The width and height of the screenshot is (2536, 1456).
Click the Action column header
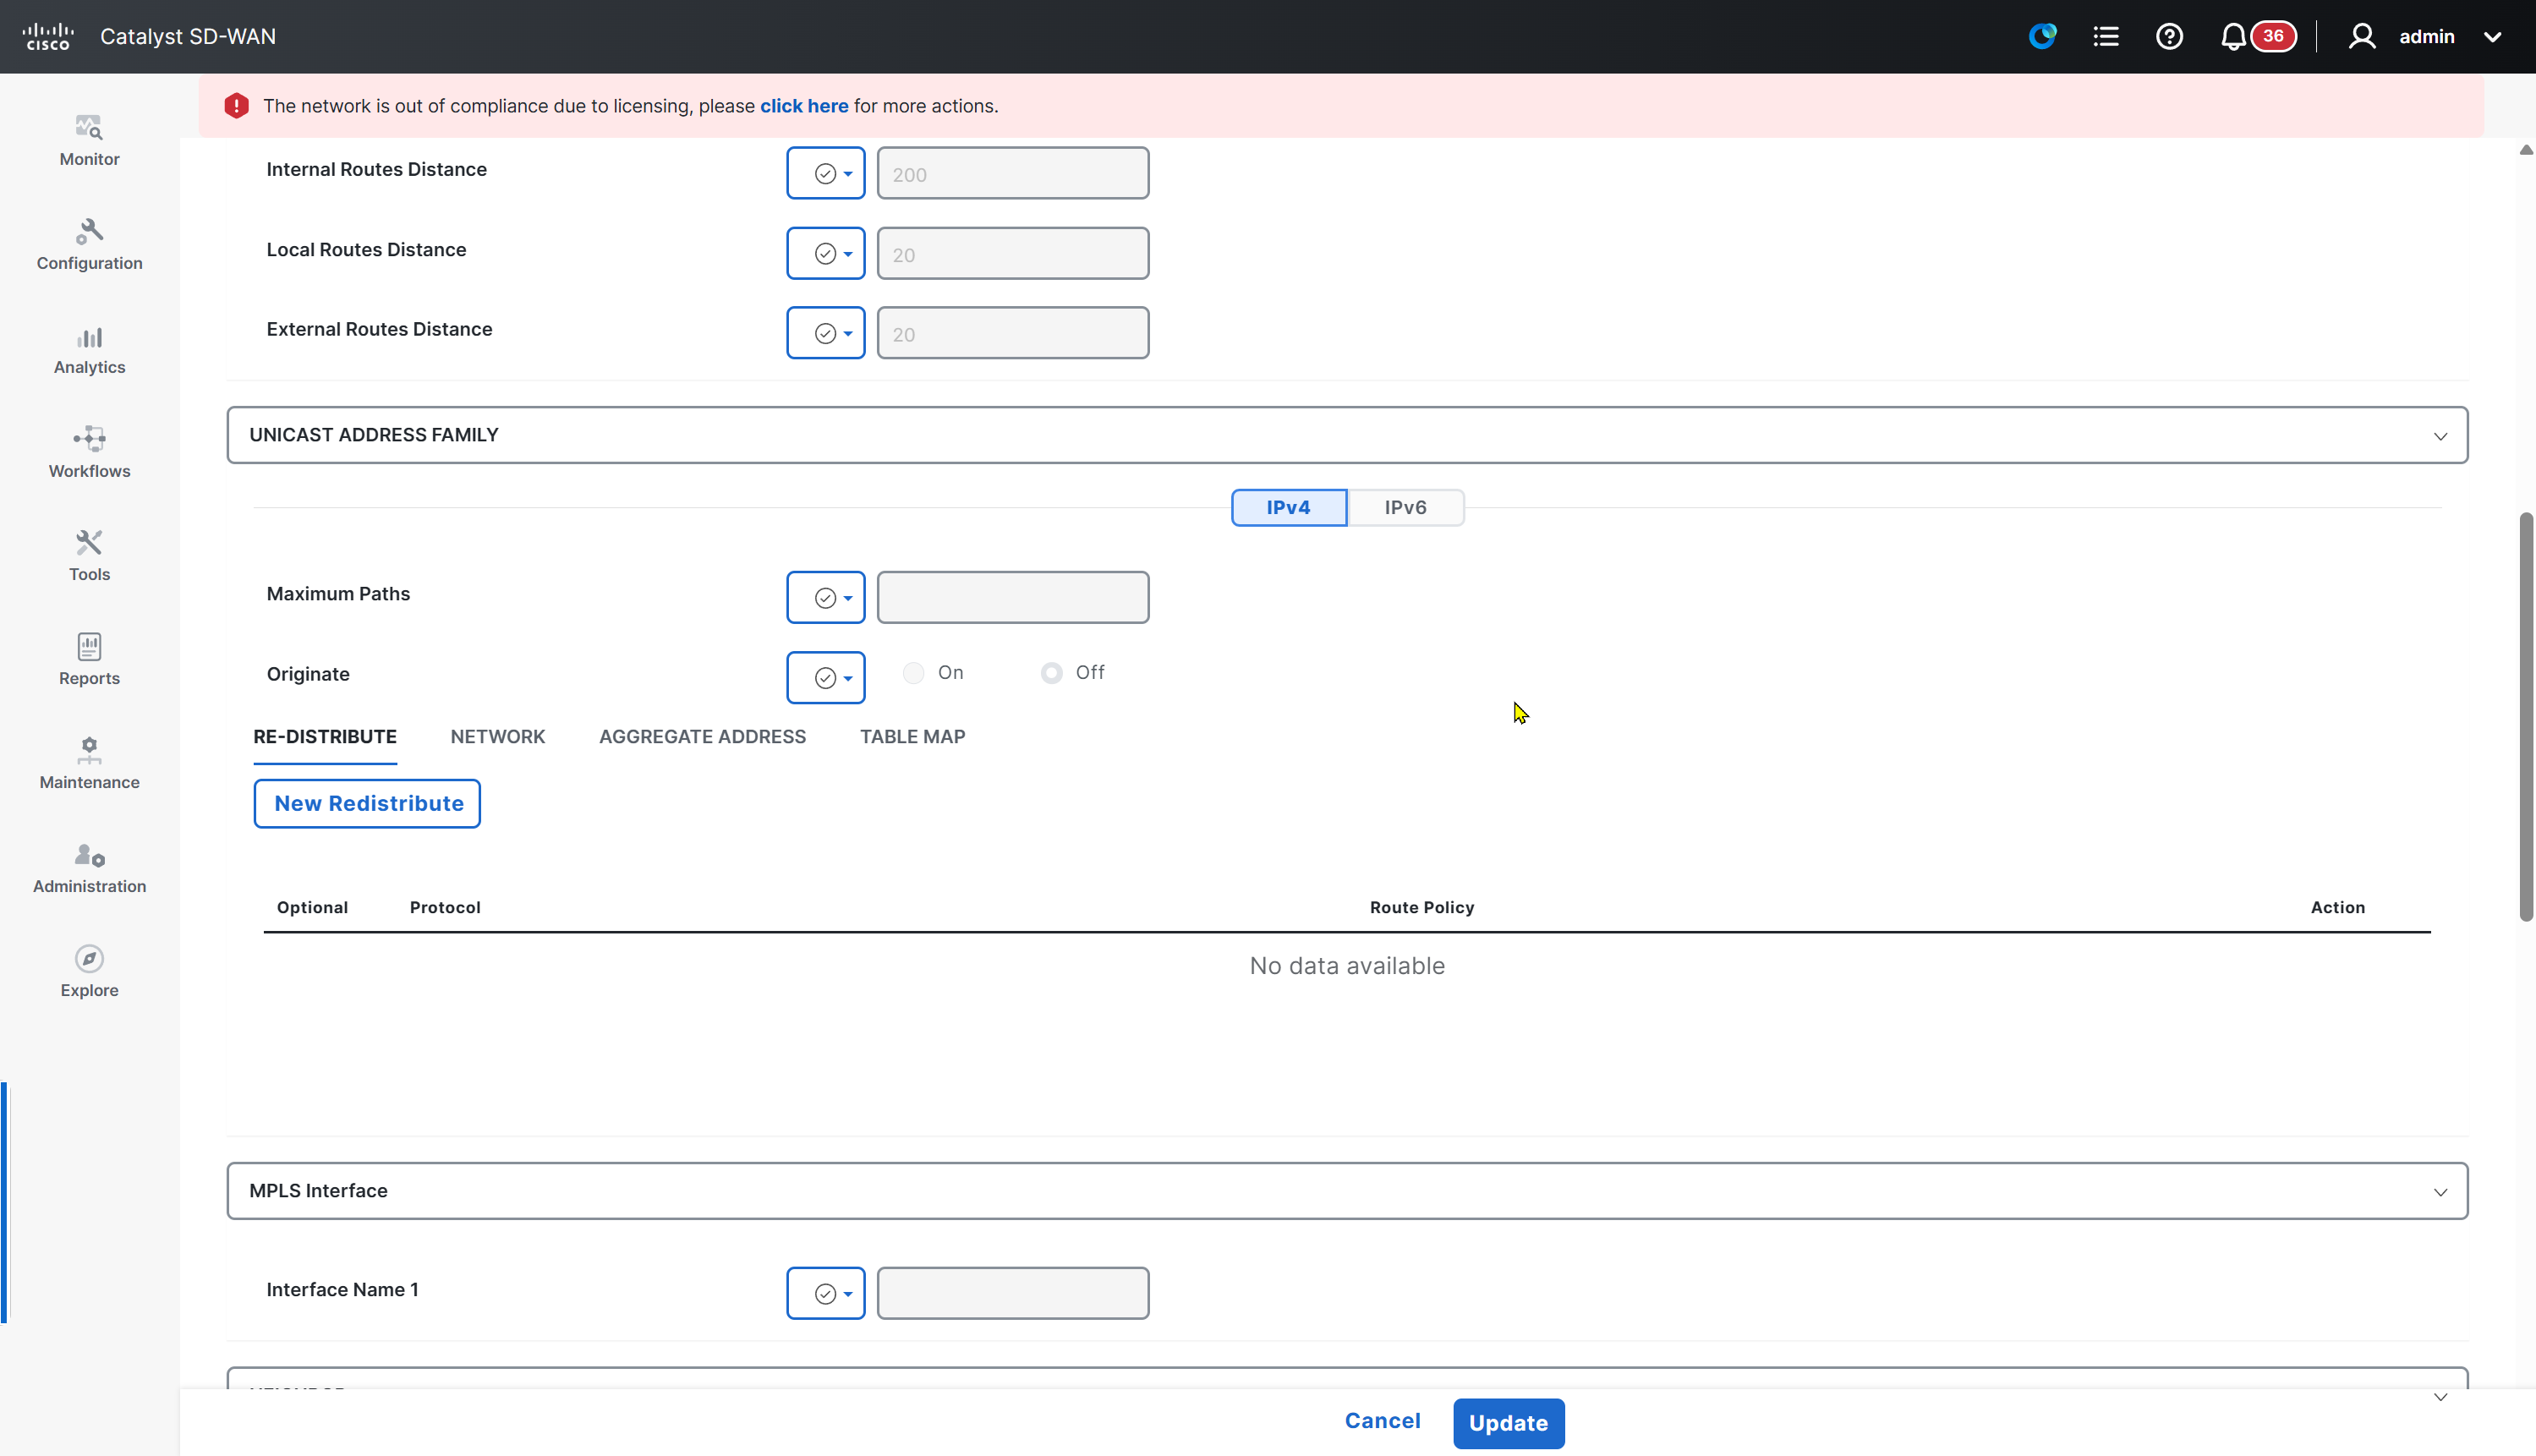(x=2337, y=908)
